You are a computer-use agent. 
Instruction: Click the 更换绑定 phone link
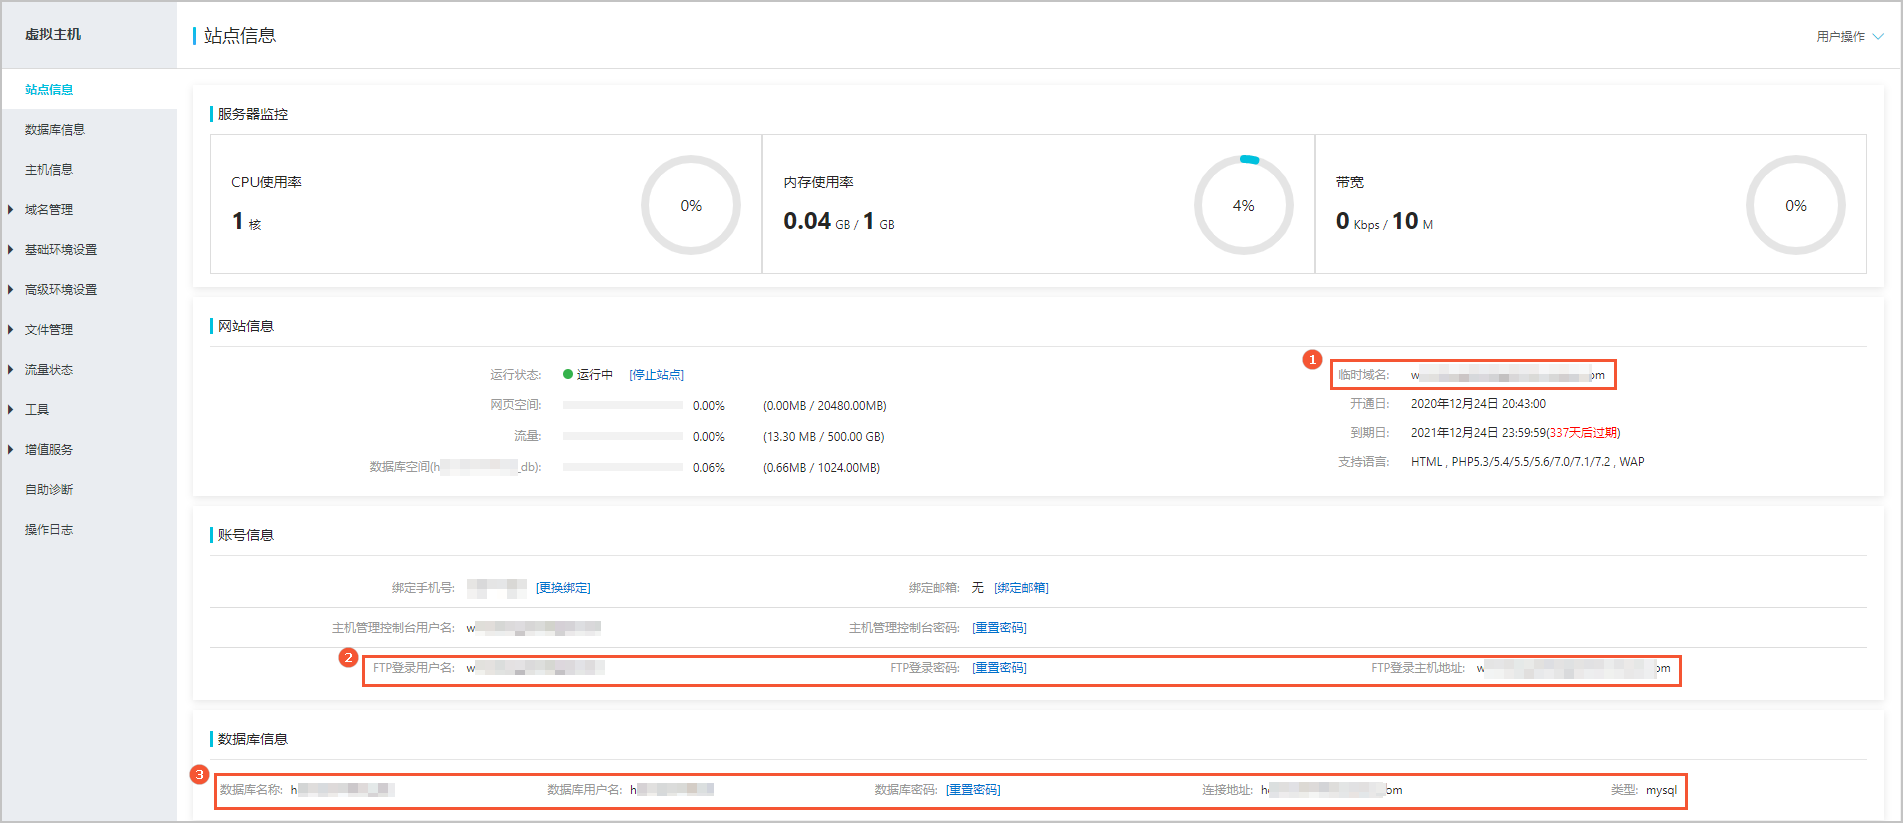563,587
